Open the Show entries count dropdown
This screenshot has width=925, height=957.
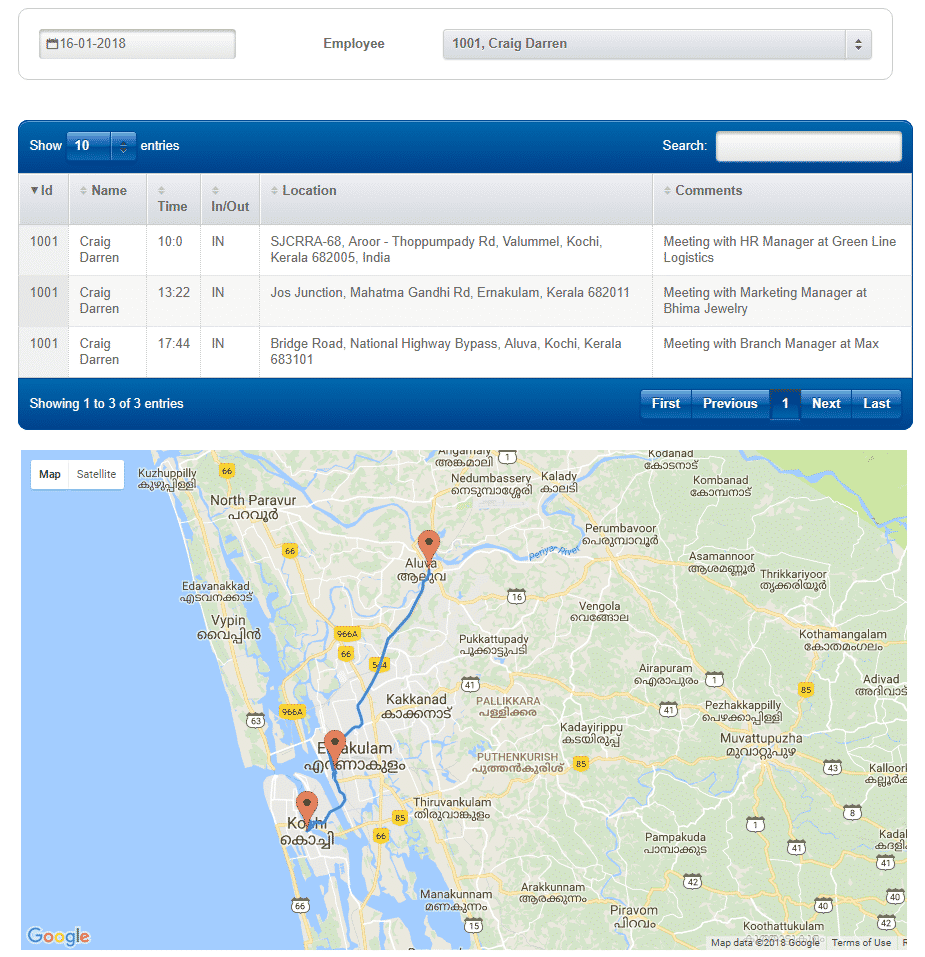pos(101,146)
